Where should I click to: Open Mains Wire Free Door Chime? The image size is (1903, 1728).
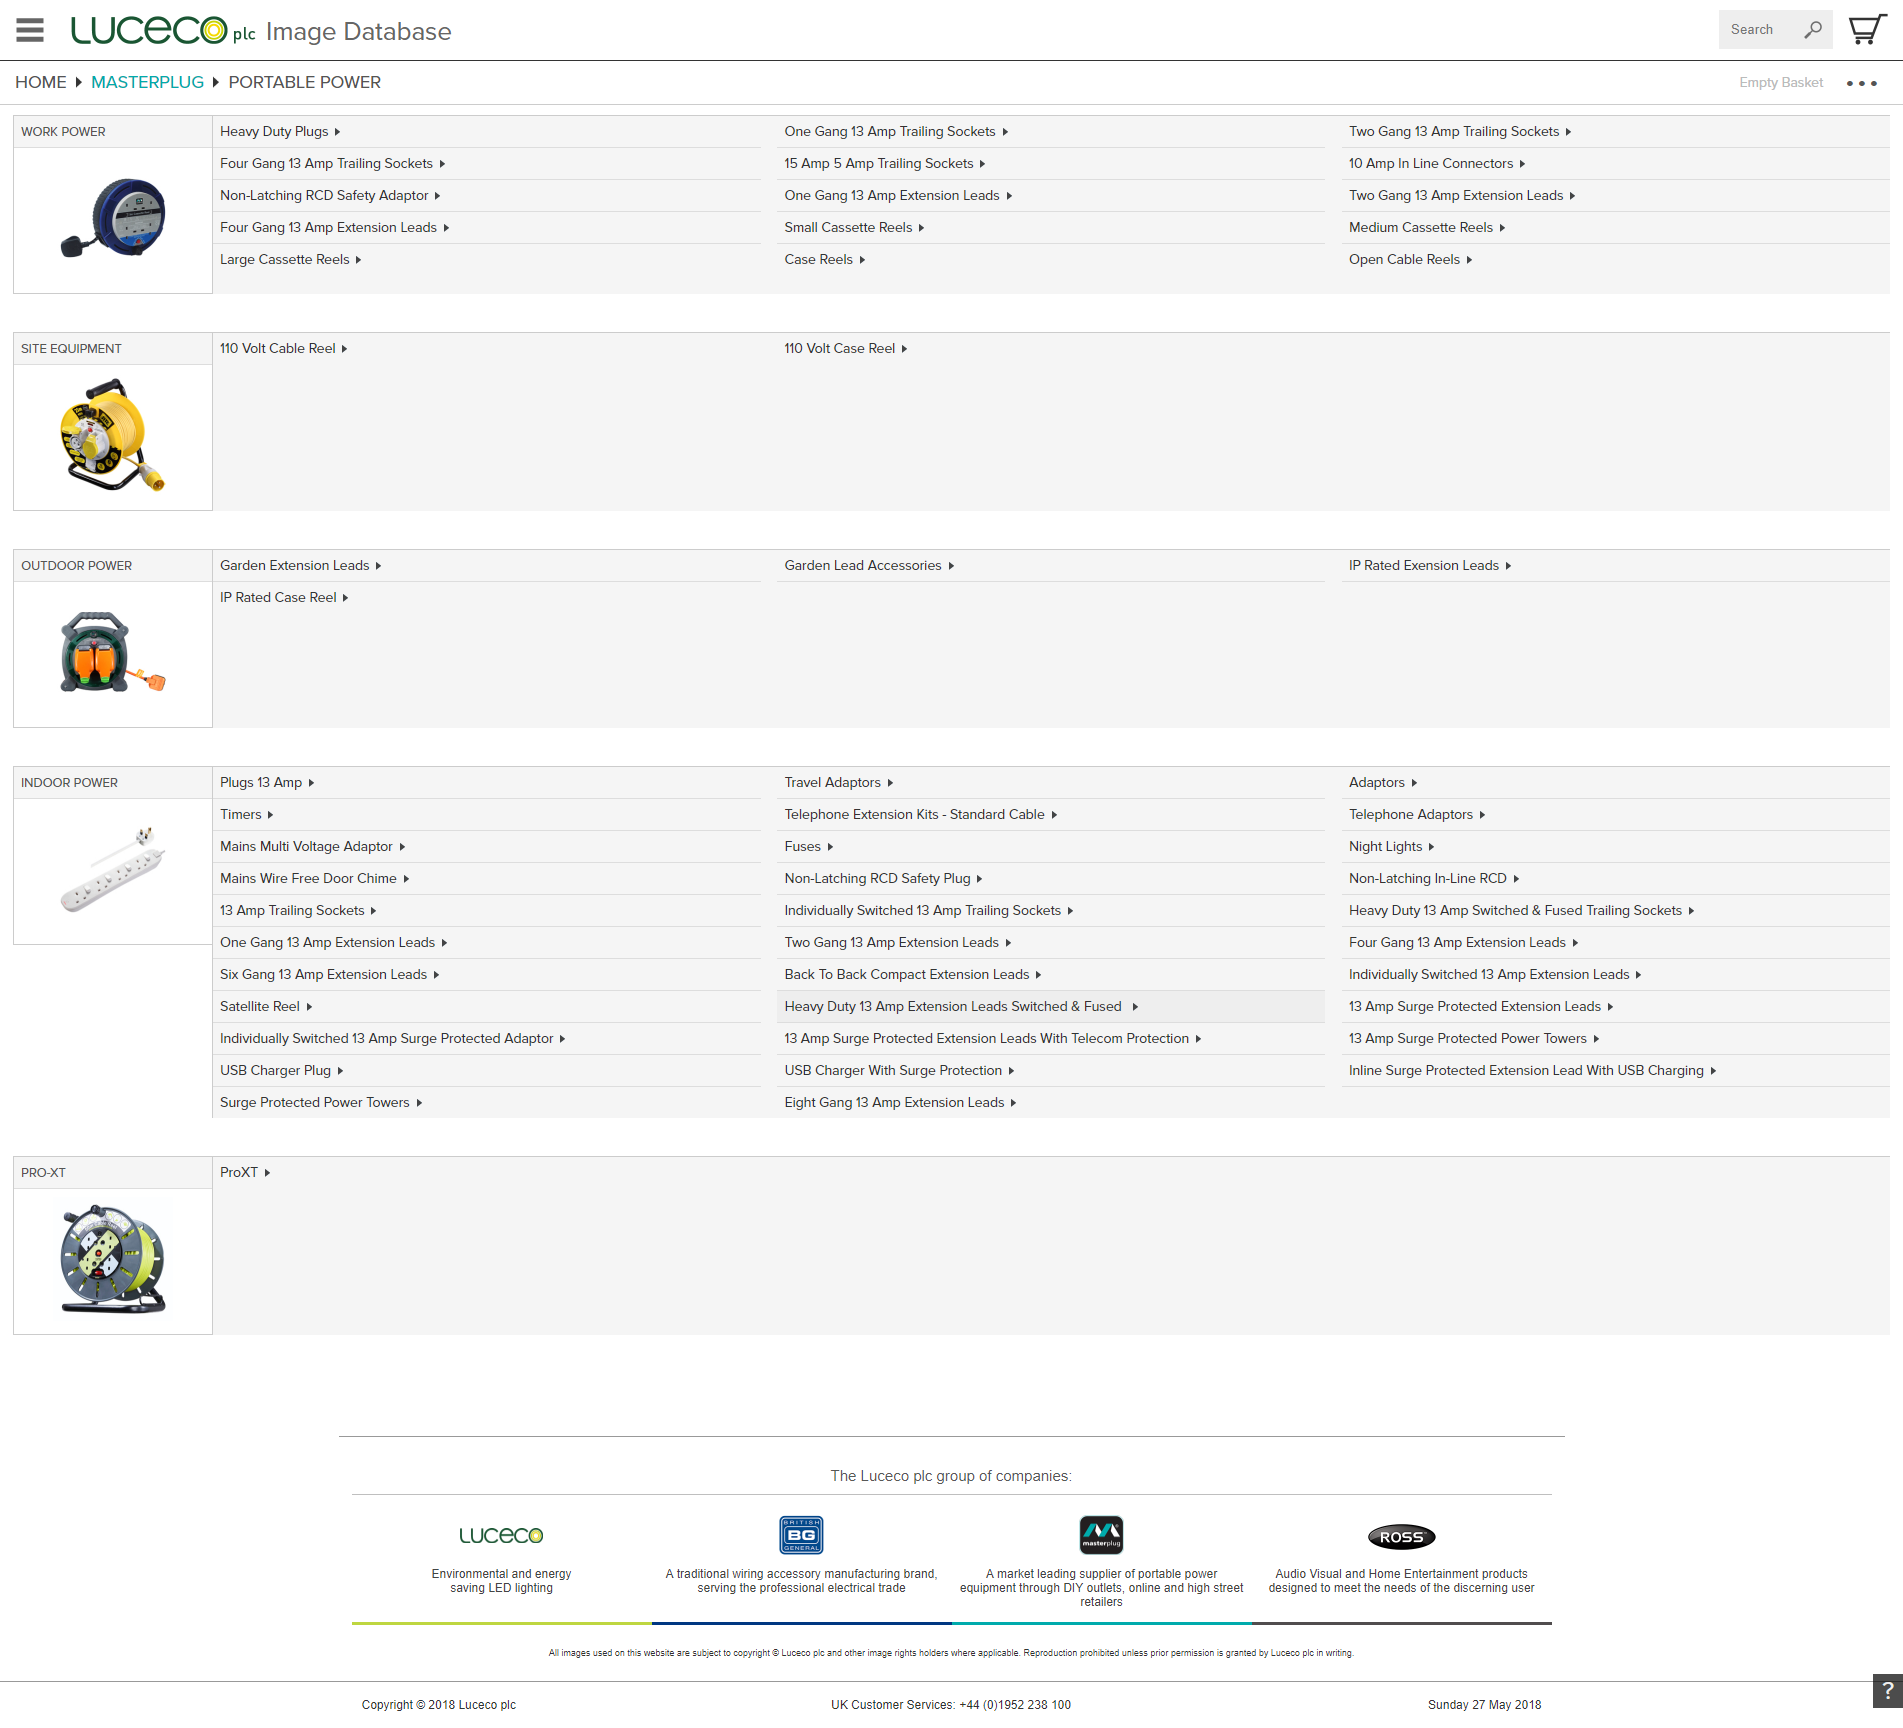(x=314, y=878)
